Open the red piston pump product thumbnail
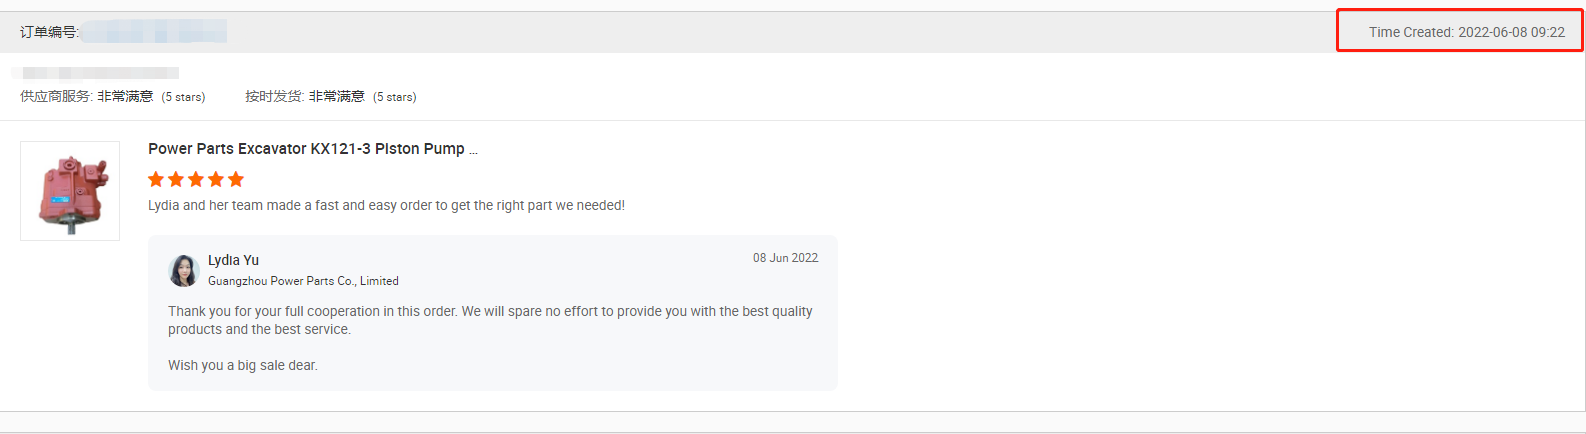The height and width of the screenshot is (434, 1586). tap(70, 191)
